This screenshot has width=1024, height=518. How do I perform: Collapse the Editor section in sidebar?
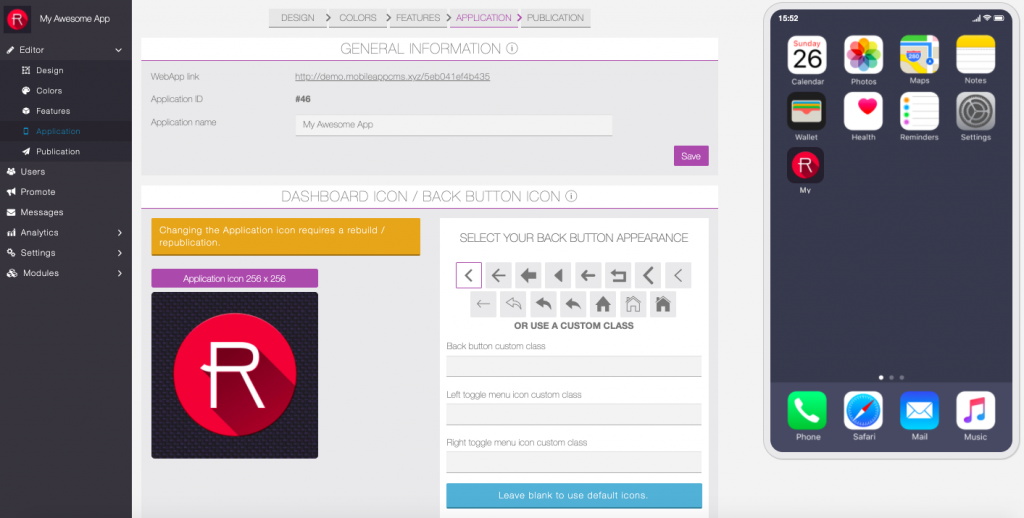tap(118, 50)
